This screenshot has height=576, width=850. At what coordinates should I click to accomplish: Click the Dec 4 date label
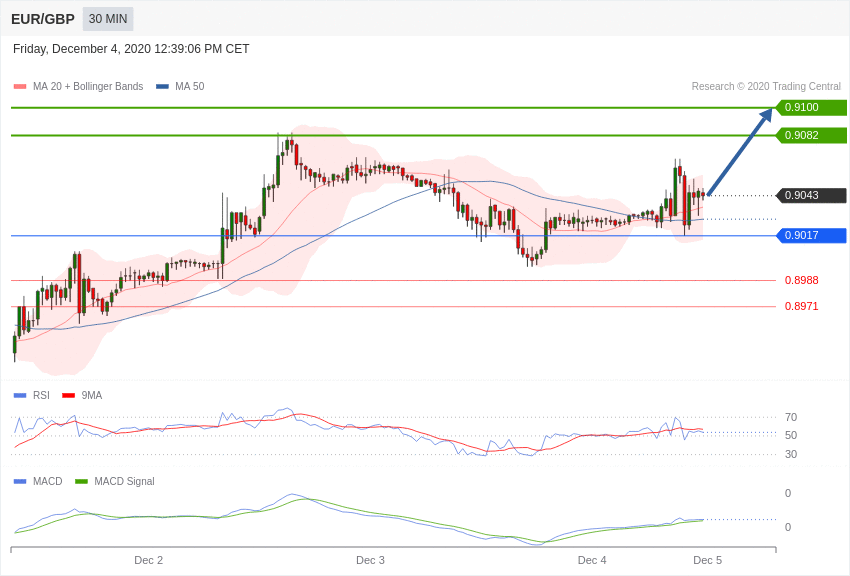592,560
